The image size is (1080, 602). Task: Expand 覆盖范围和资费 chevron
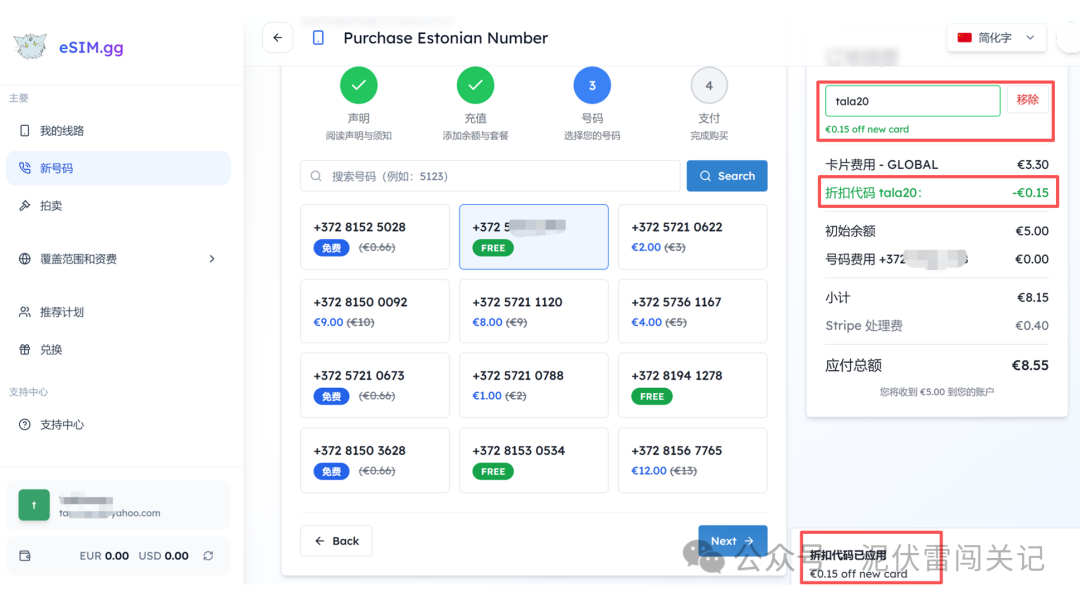tap(212, 259)
